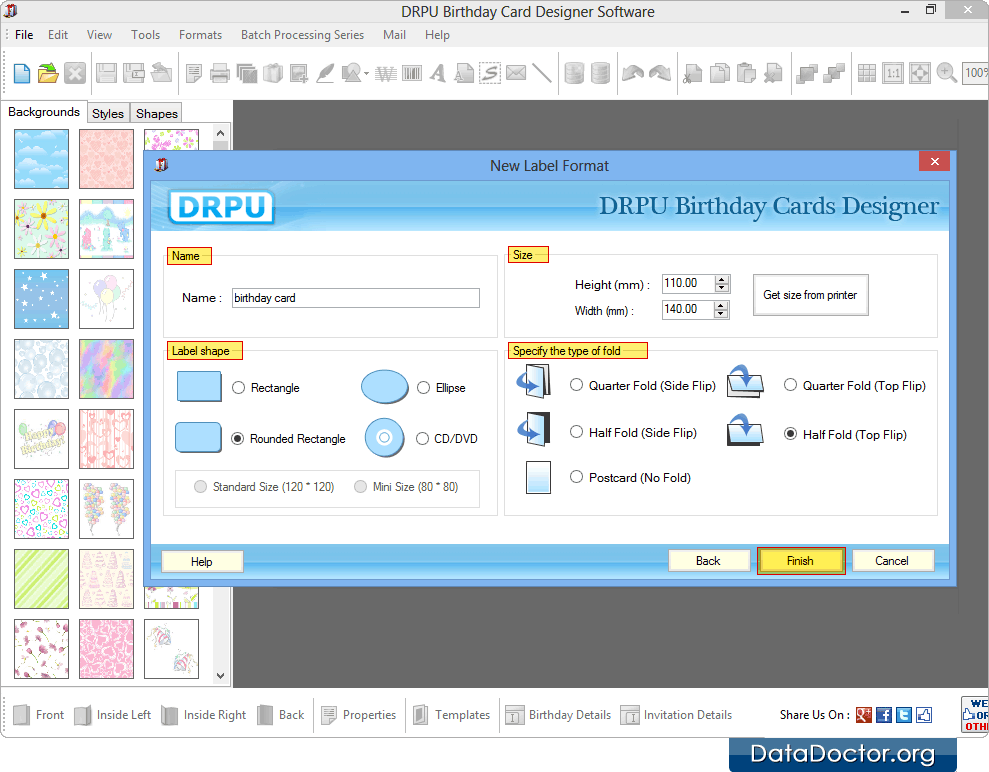Click the Fit to window icon
989x772 pixels.
coord(920,73)
